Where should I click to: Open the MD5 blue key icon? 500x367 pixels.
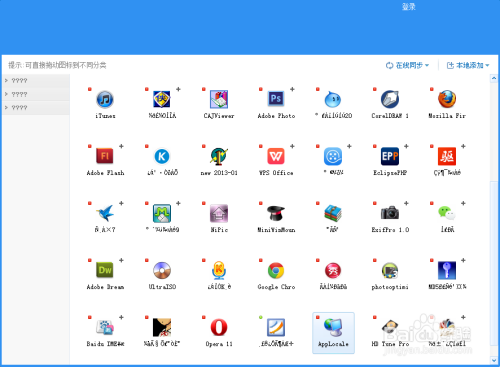[447, 270]
